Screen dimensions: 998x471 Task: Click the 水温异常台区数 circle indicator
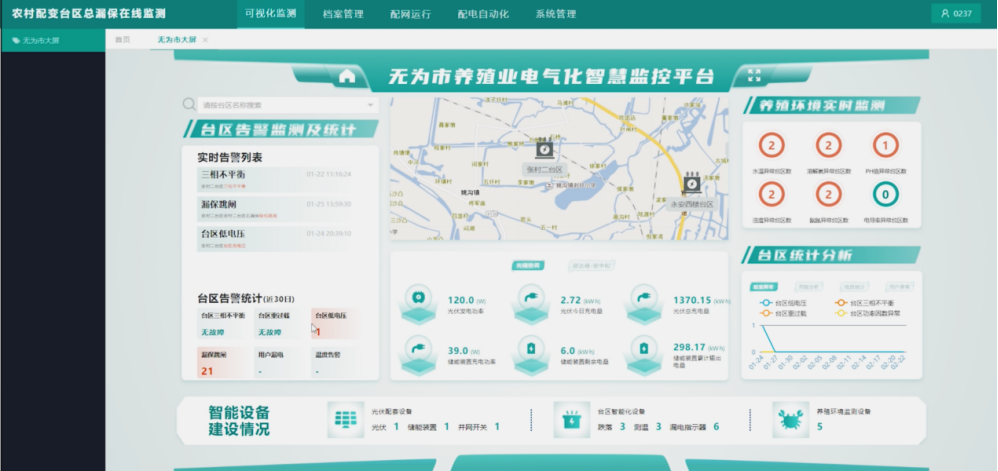point(771,146)
